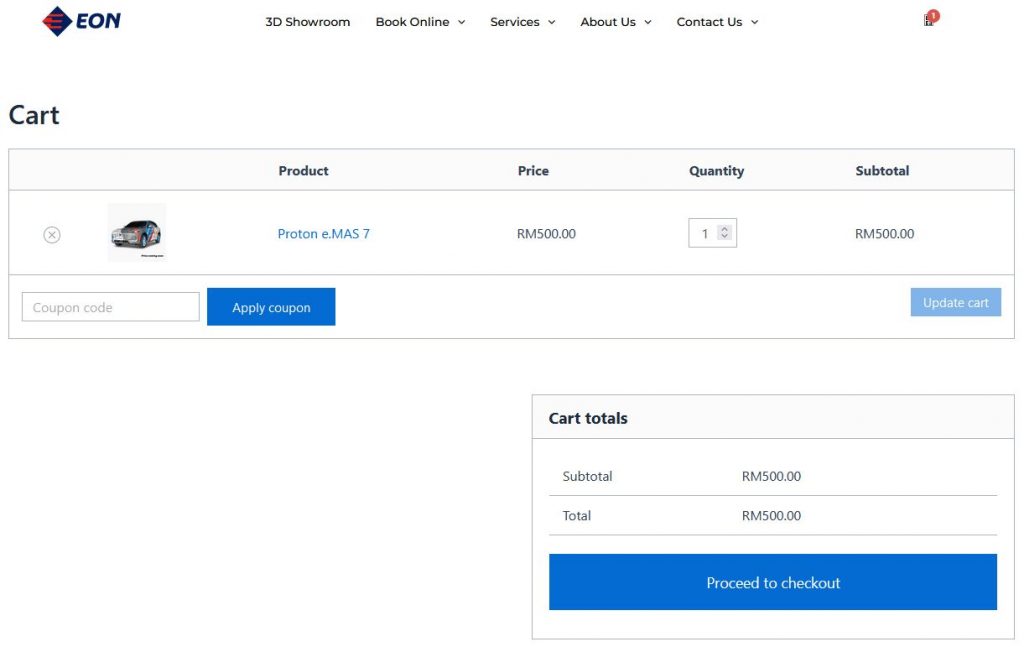Select the Subtotal column header
This screenshot has width=1024, height=647.
[x=882, y=170]
